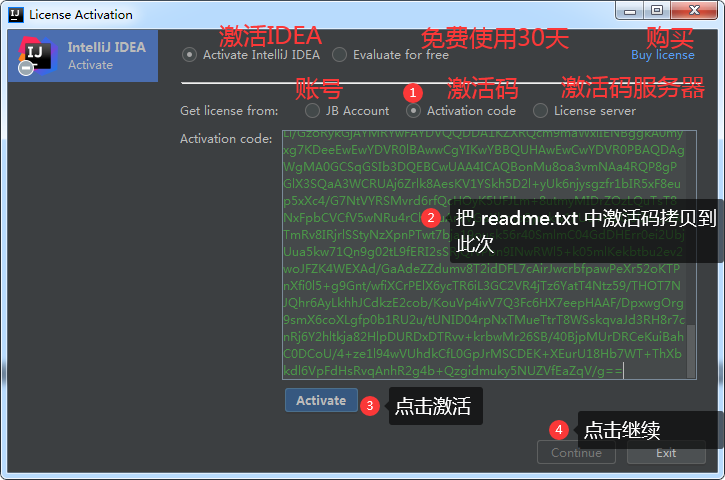Viewport: 725px width, 480px height.
Task: Maximize the License Activation window
Action: coord(657,11)
